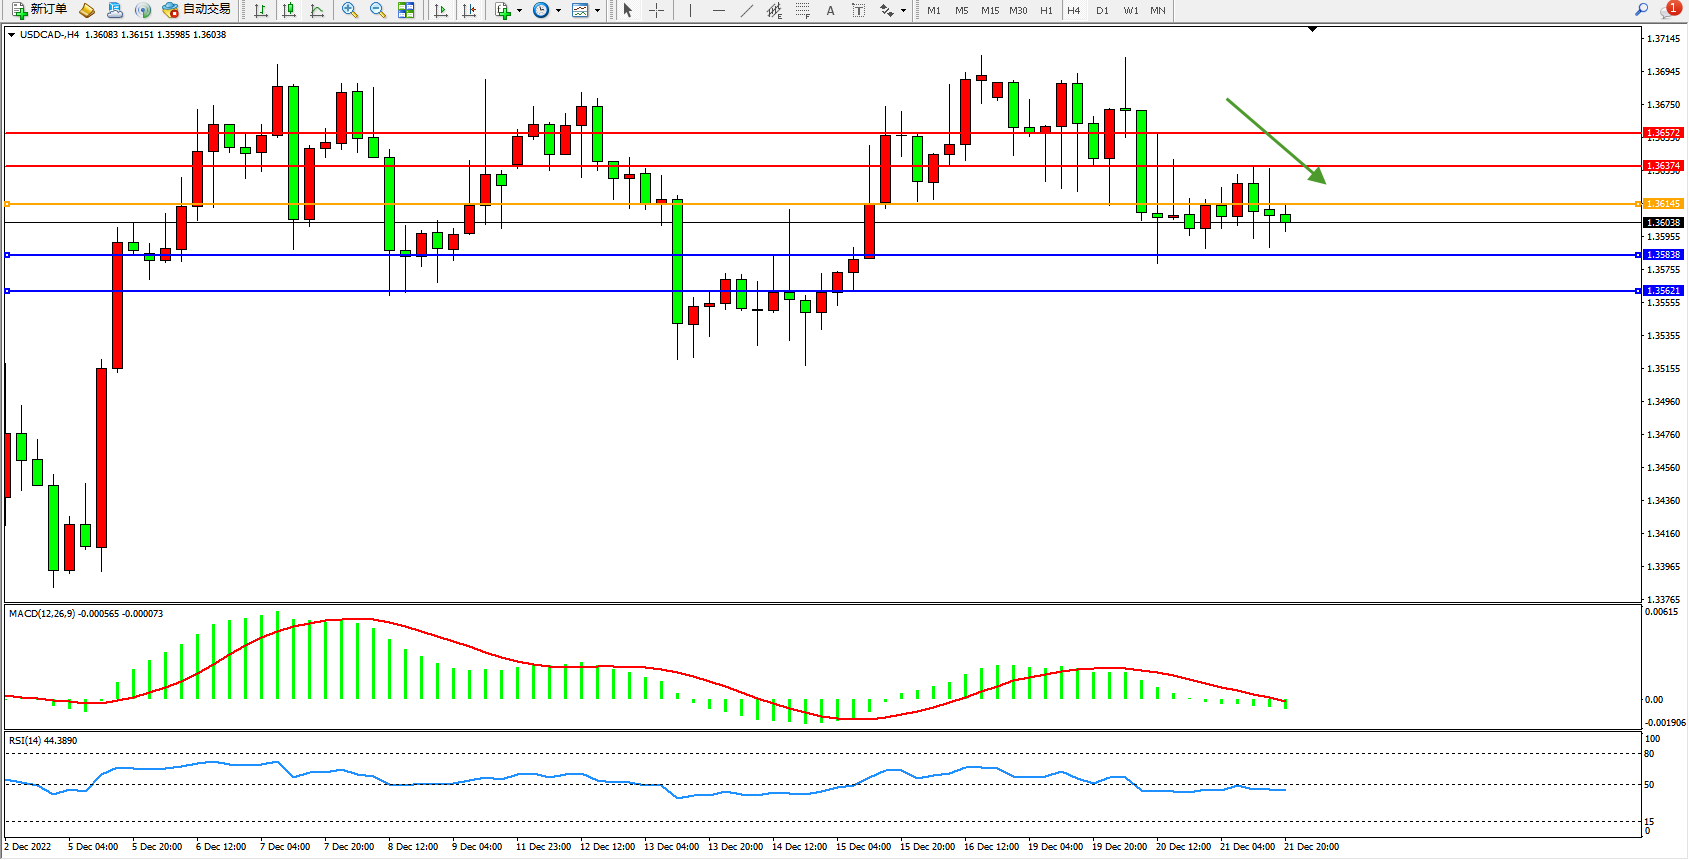Select the crosshair tool
The height and width of the screenshot is (860, 1689).
656,10
